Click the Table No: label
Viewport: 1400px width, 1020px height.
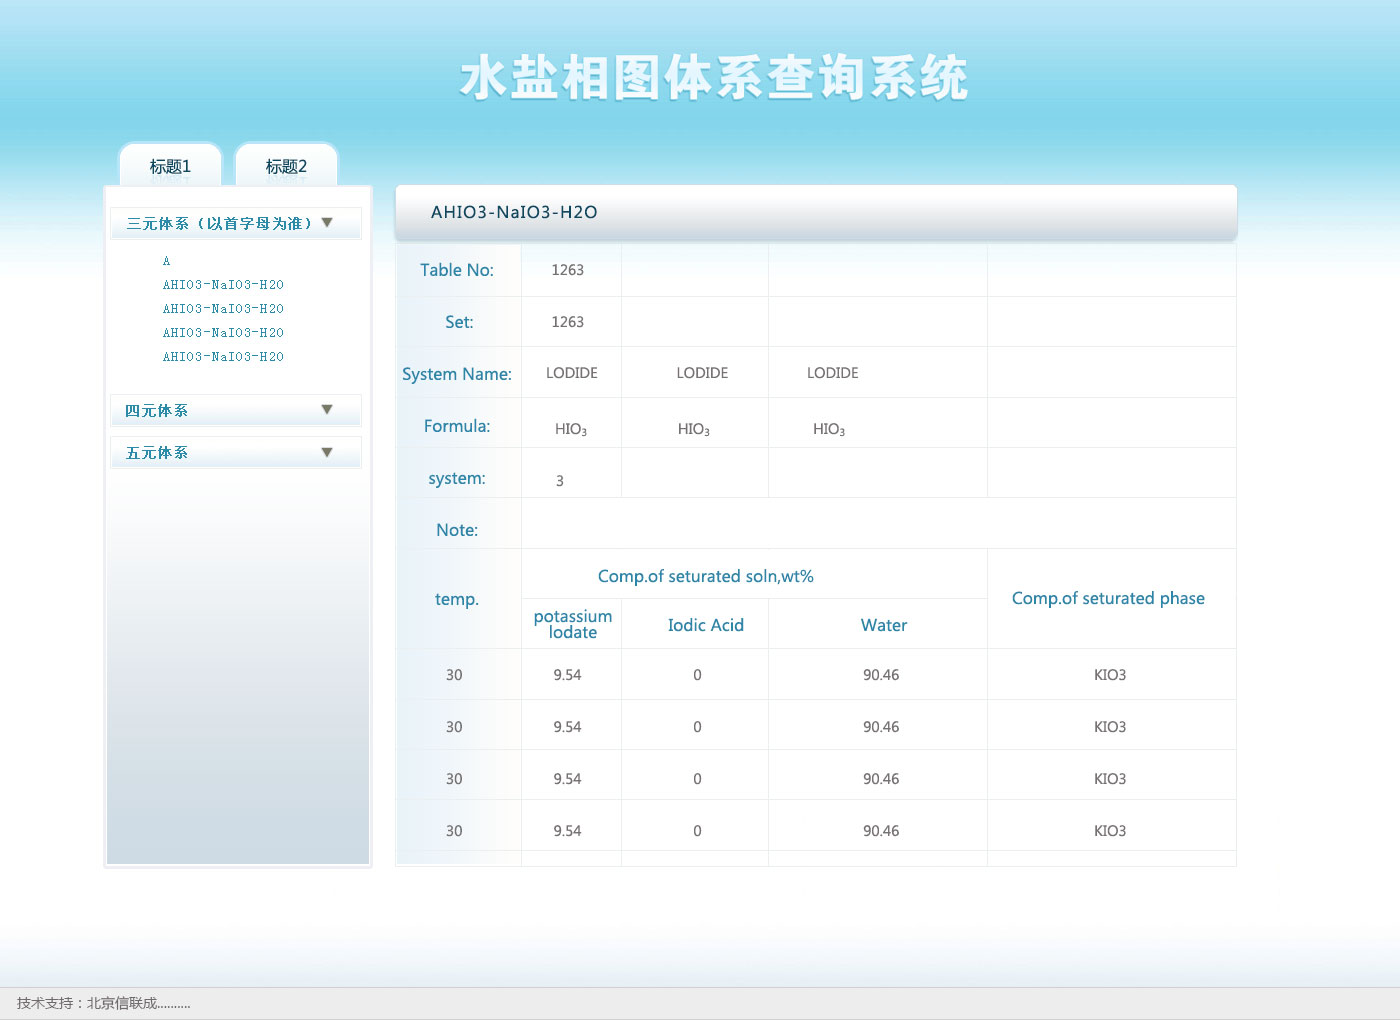457,270
